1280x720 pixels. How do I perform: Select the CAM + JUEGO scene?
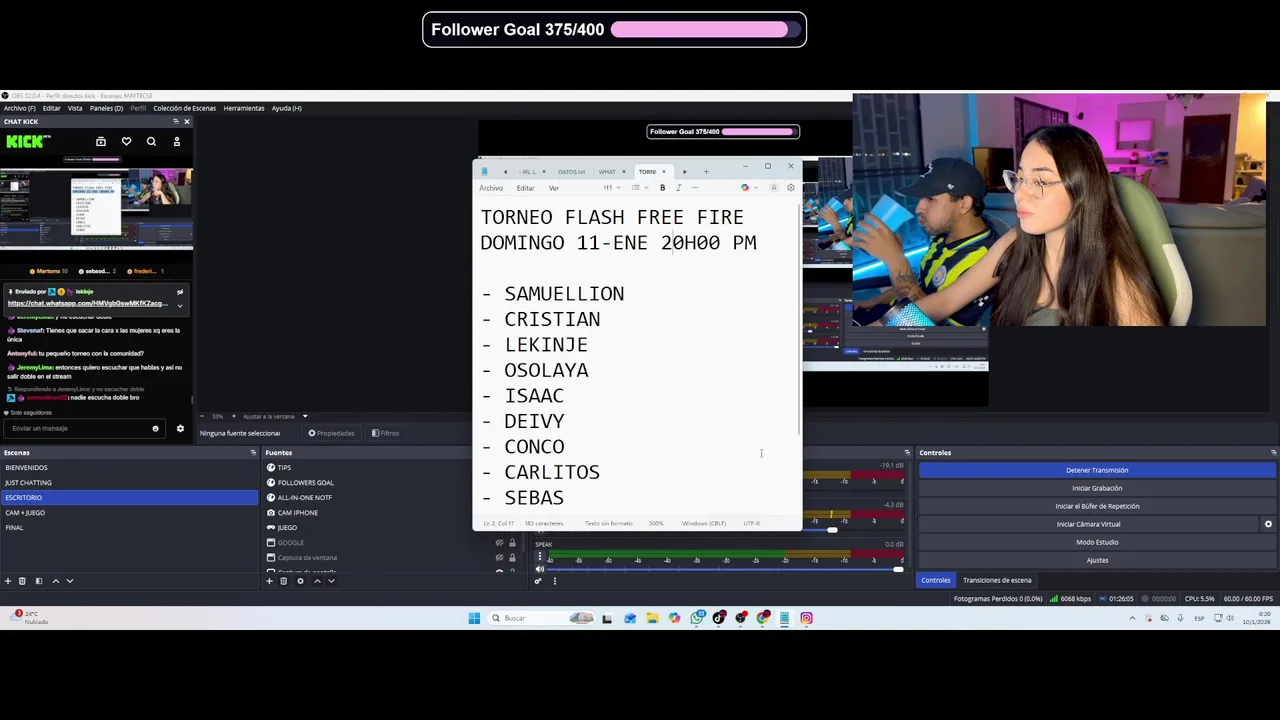click(129, 513)
